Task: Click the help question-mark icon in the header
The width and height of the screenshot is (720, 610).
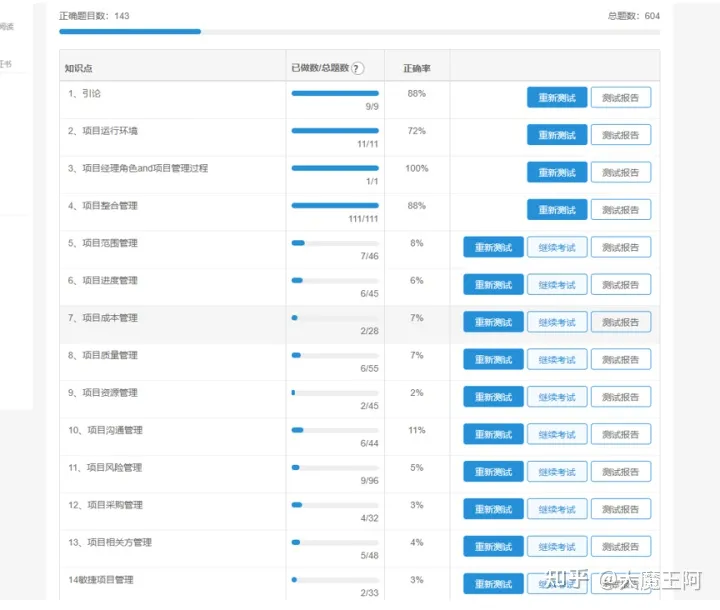Action: click(x=358, y=68)
